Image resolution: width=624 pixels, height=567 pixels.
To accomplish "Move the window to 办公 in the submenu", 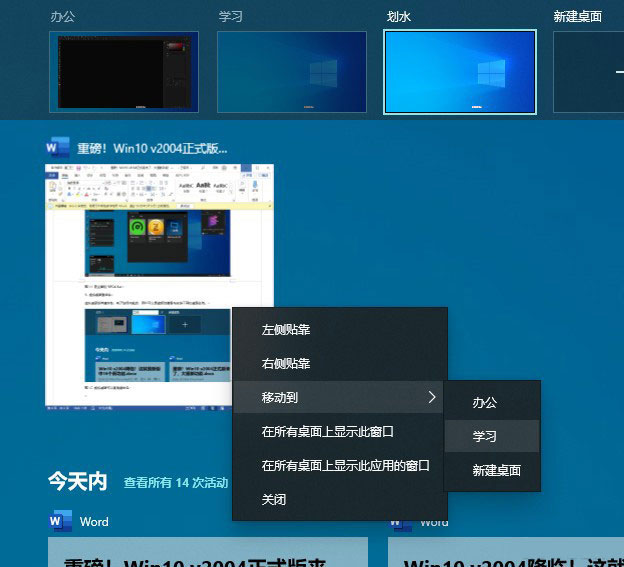I will [x=485, y=402].
